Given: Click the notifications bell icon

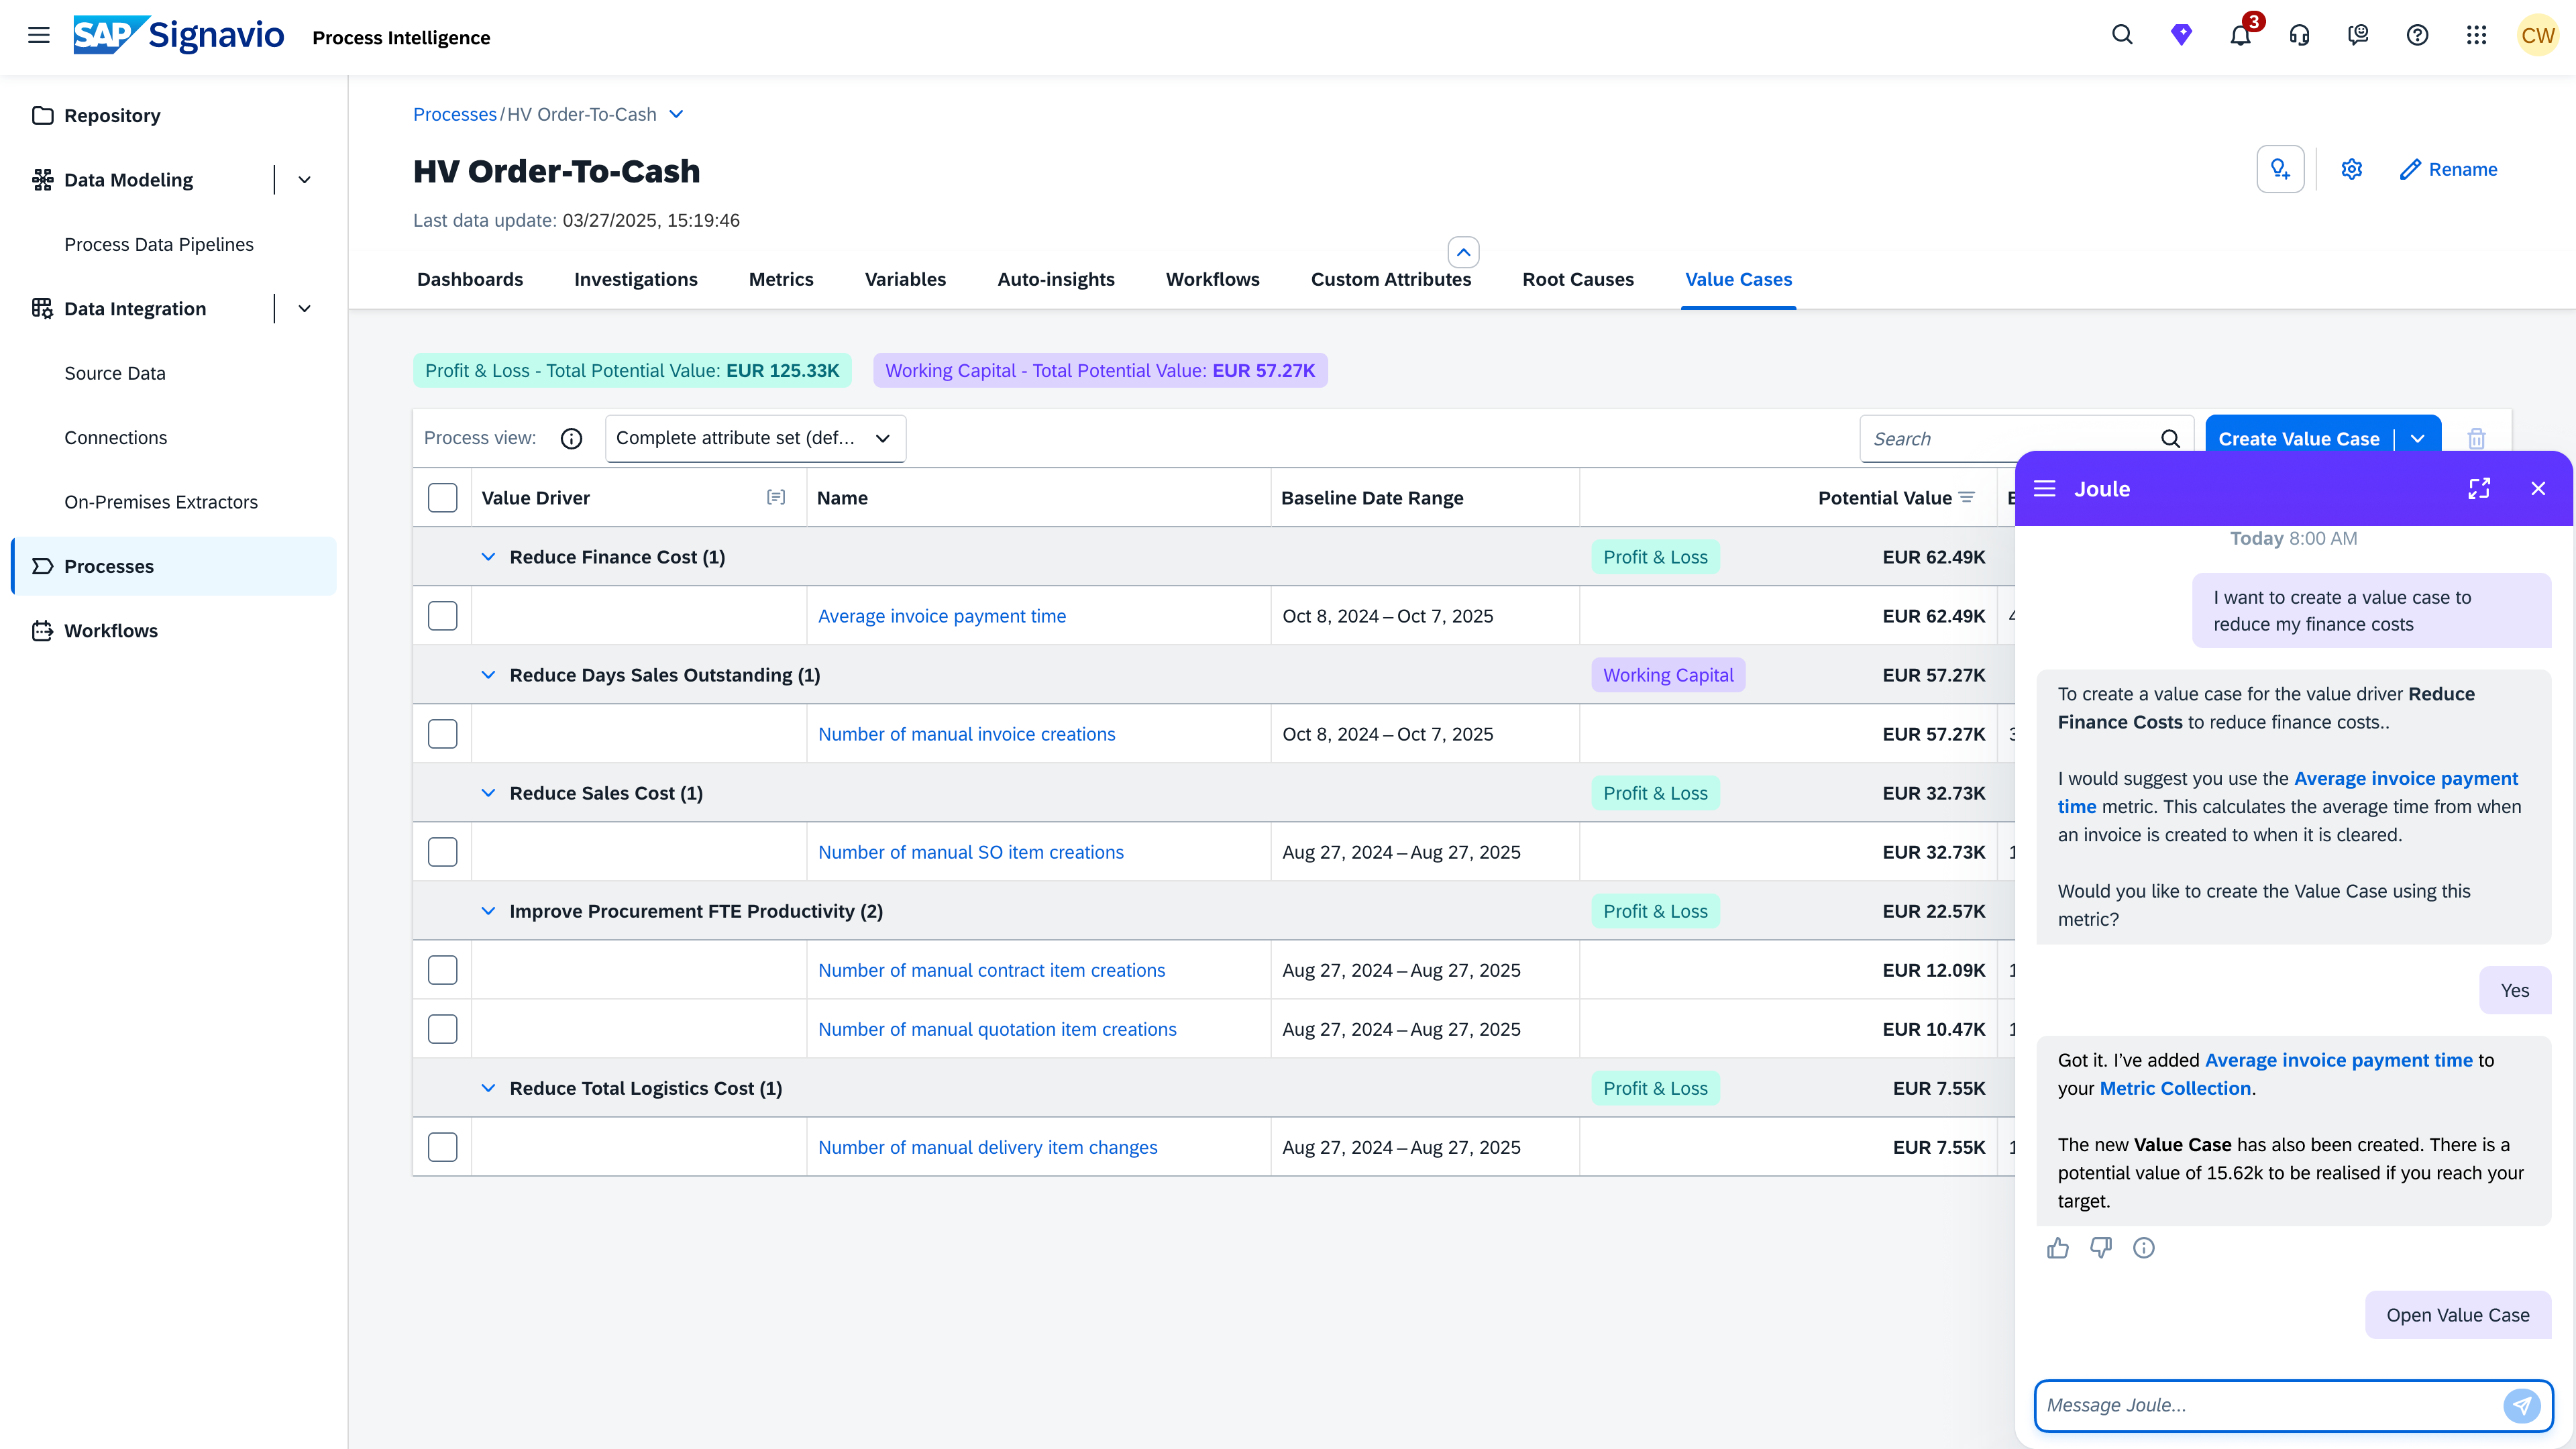Looking at the screenshot, I should [2240, 36].
